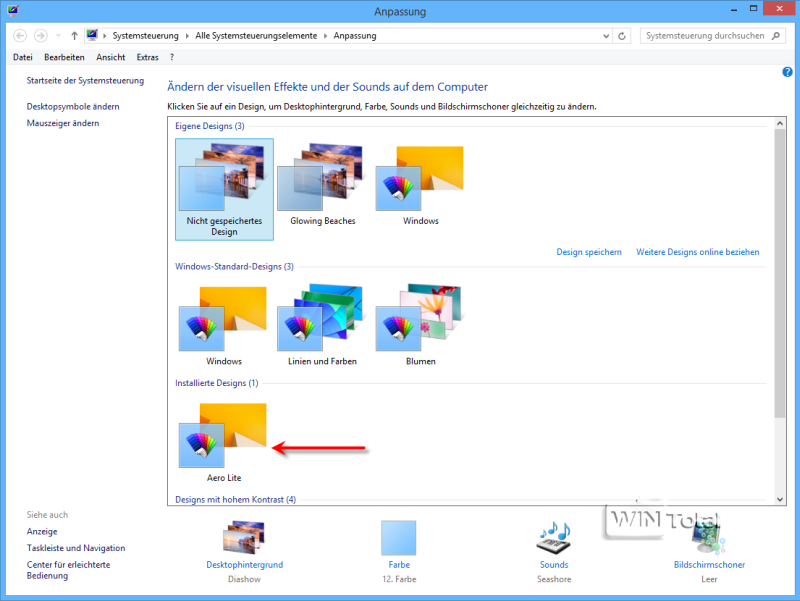Click the Desktophintergrund label link
Screen dimensions: 800x601
244,565
